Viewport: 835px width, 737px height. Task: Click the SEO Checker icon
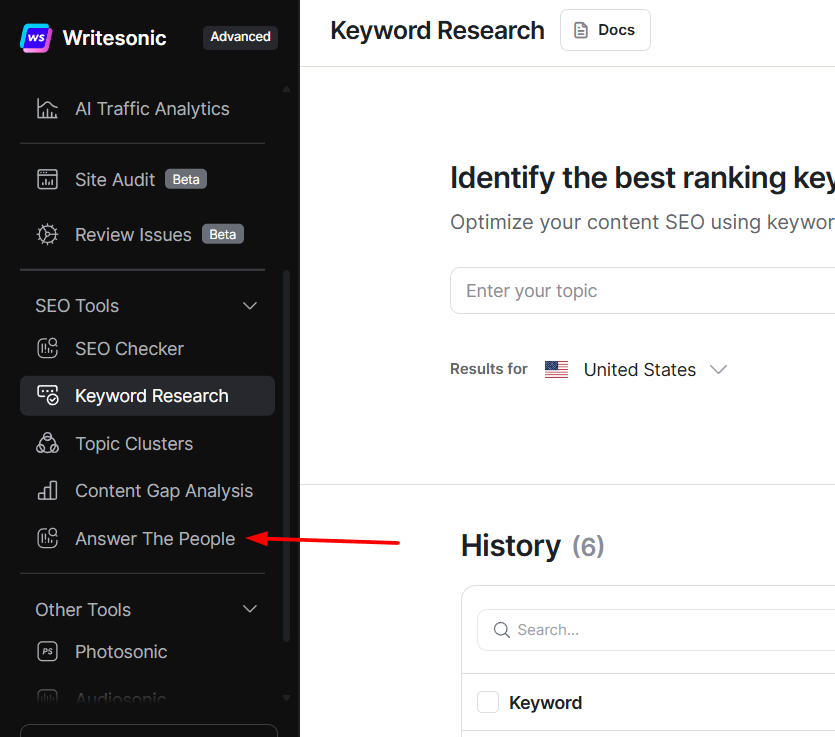(47, 349)
